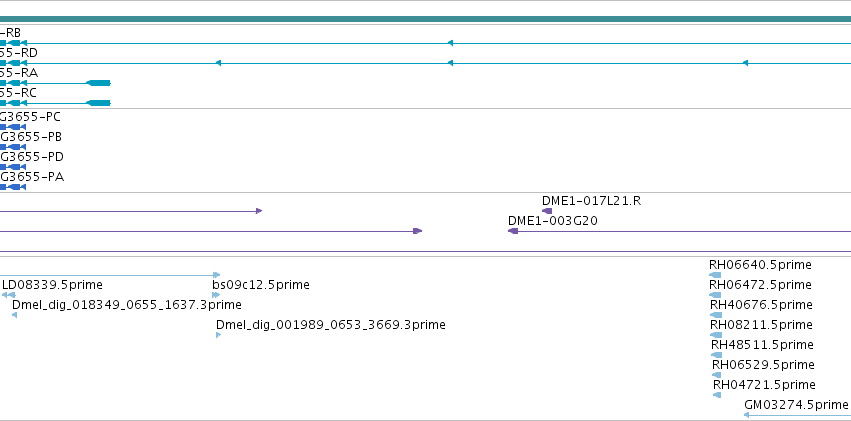The image size is (851, 421).
Task: Open the LD08339.5prime EST label
Action: click(52, 285)
